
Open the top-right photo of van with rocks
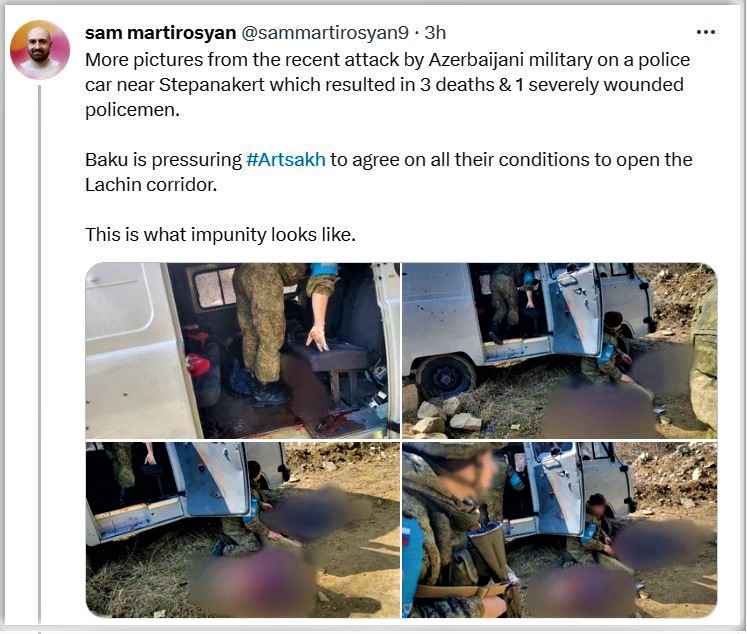coord(559,351)
